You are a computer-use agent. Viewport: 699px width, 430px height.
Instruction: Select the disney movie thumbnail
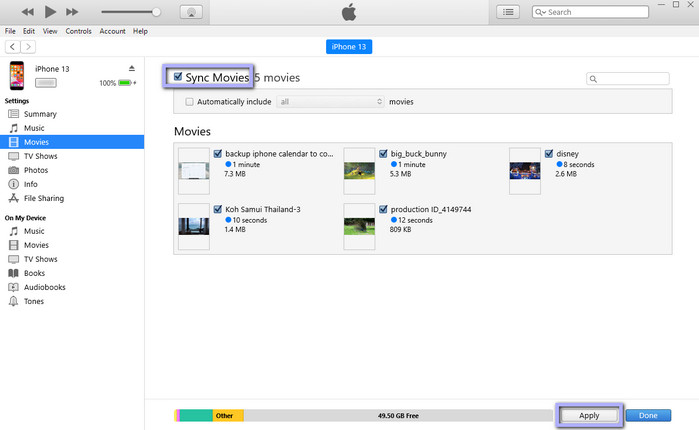point(525,171)
